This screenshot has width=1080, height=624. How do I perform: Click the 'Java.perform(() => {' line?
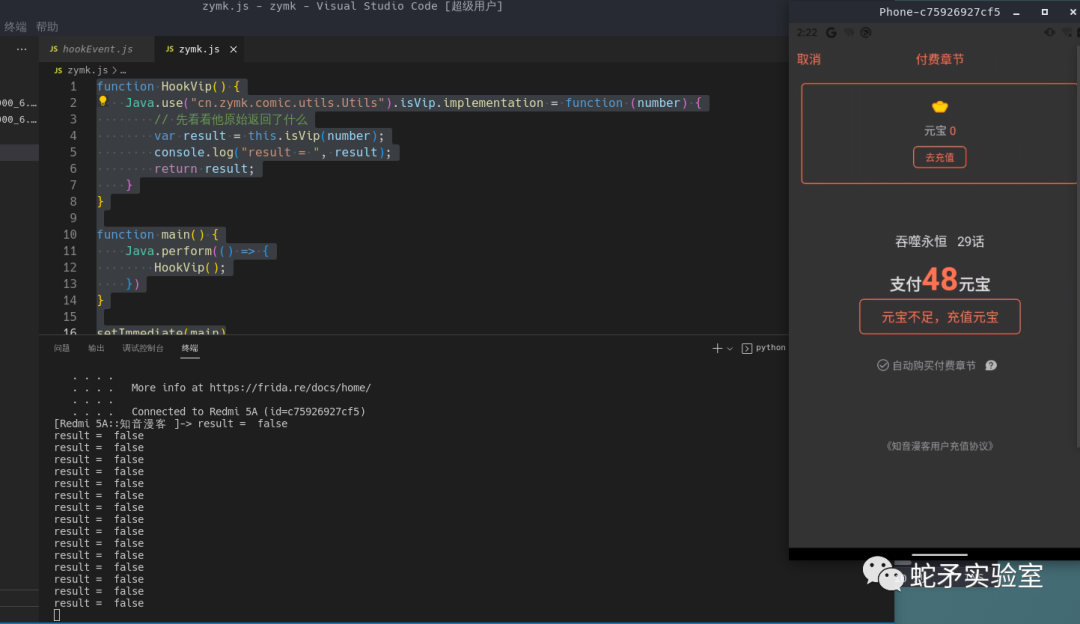(197, 251)
